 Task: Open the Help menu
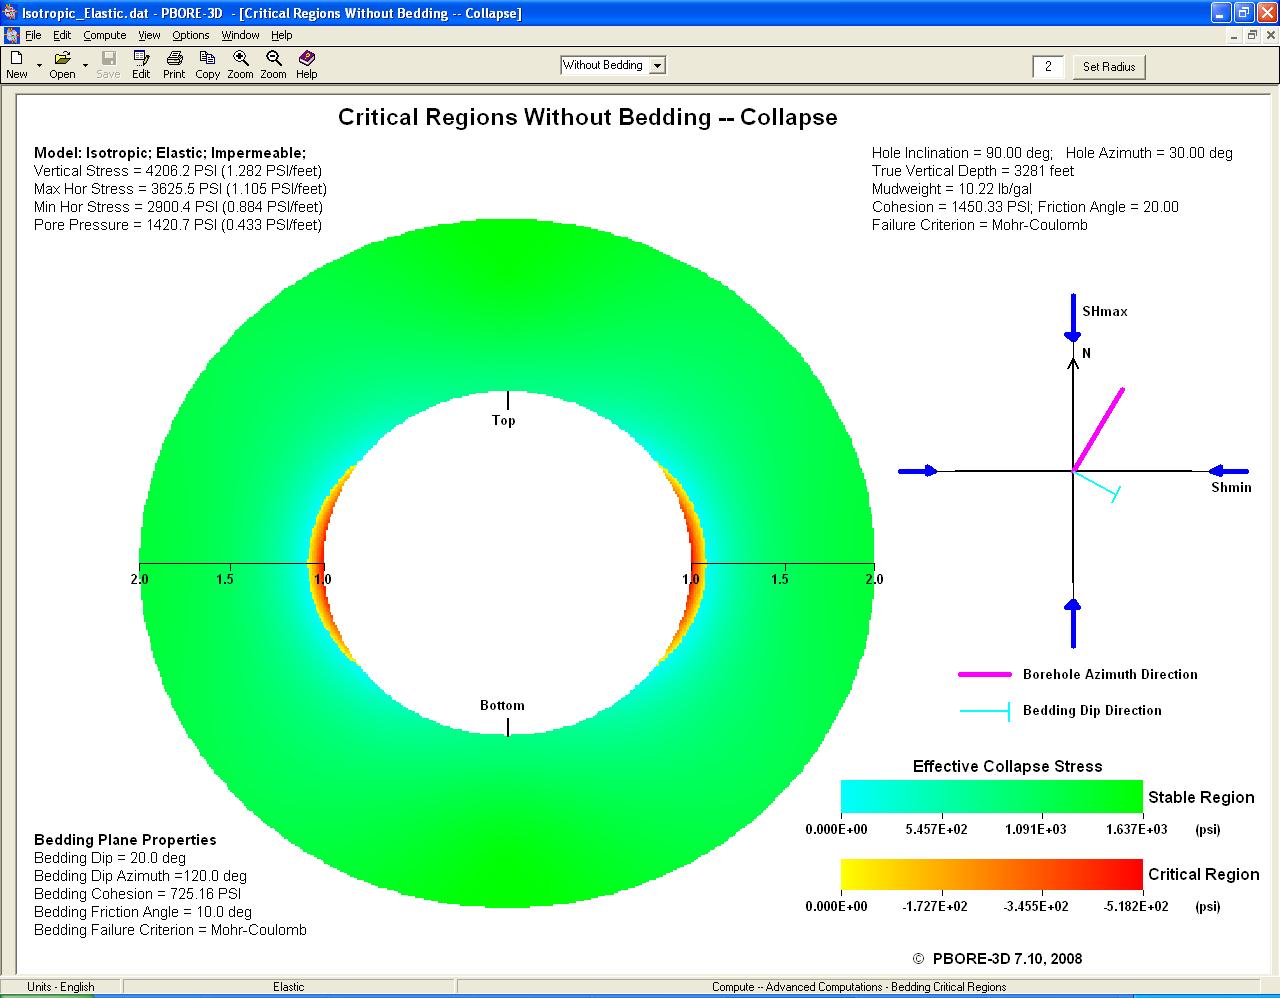click(x=282, y=35)
